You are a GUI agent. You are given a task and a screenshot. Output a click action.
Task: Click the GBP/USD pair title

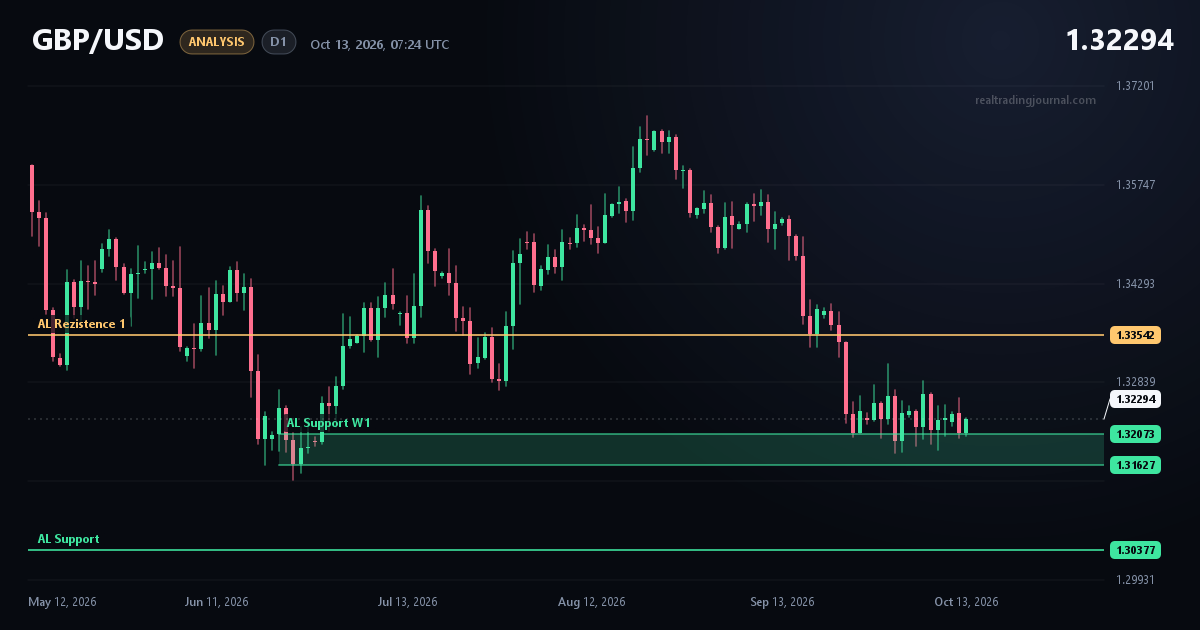(x=98, y=41)
